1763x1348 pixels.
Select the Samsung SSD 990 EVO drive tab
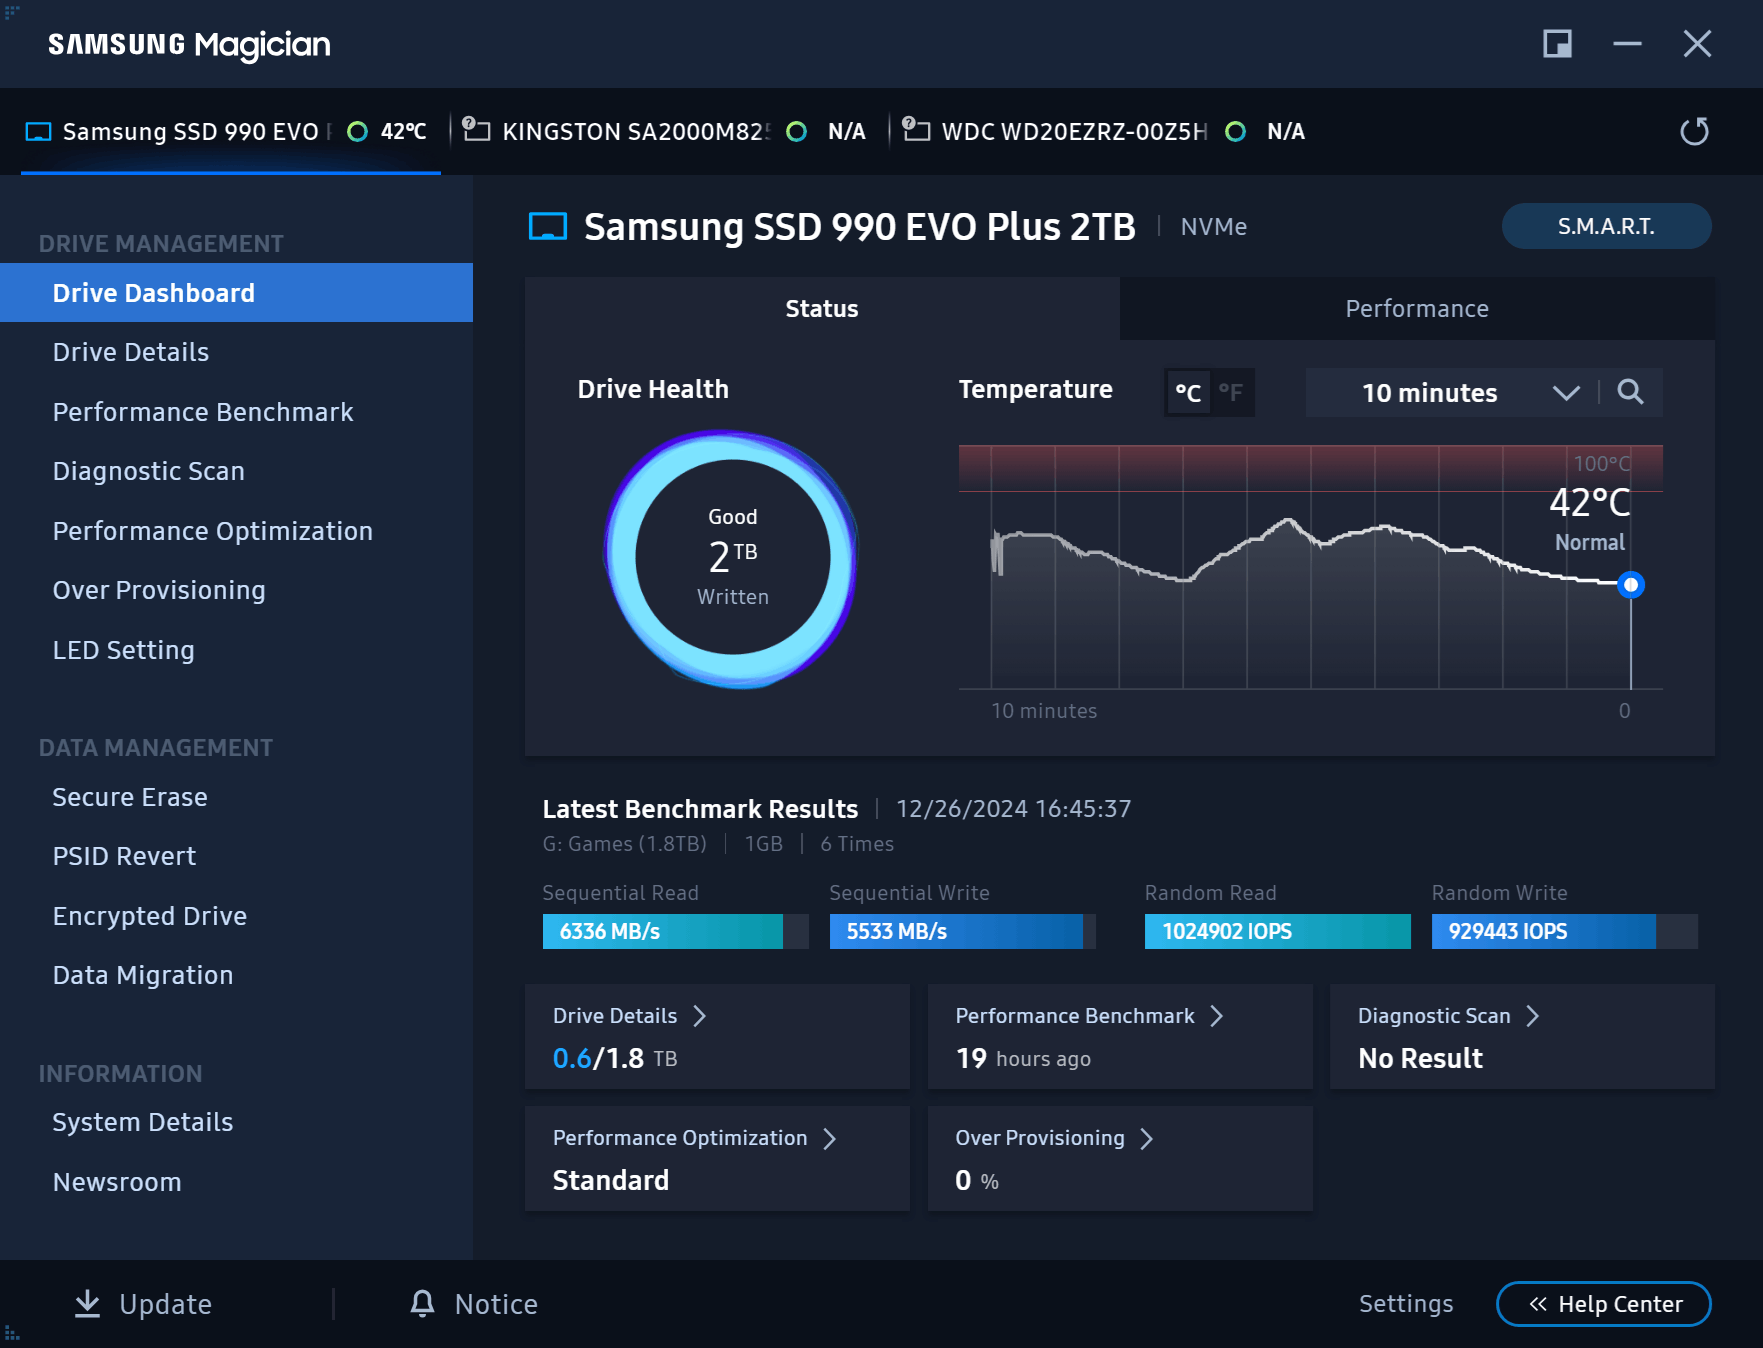tap(231, 132)
